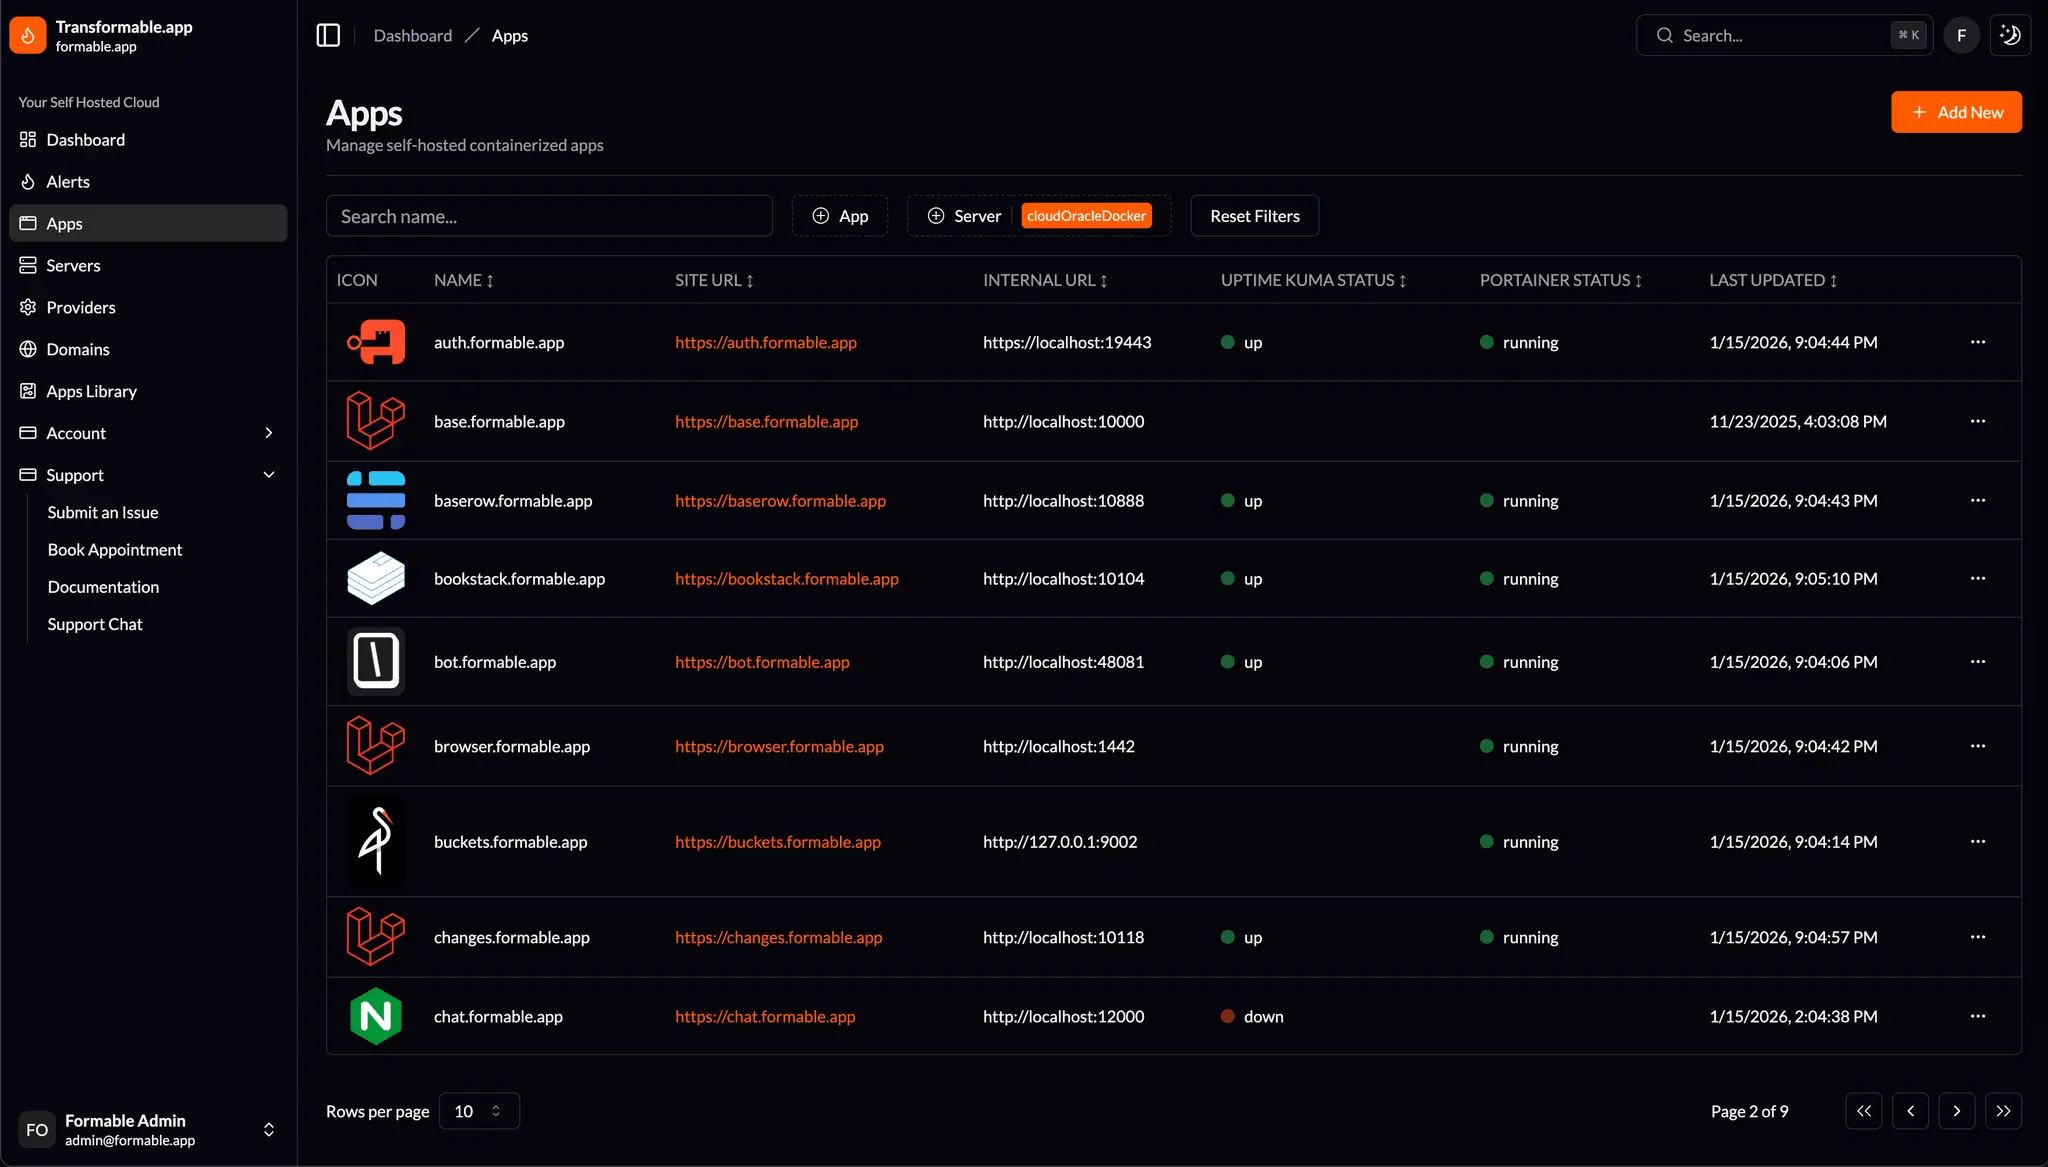Image resolution: width=2048 pixels, height=1167 pixels.
Task: Sort by INTERNAL URL column
Action: pyautogui.click(x=1045, y=281)
